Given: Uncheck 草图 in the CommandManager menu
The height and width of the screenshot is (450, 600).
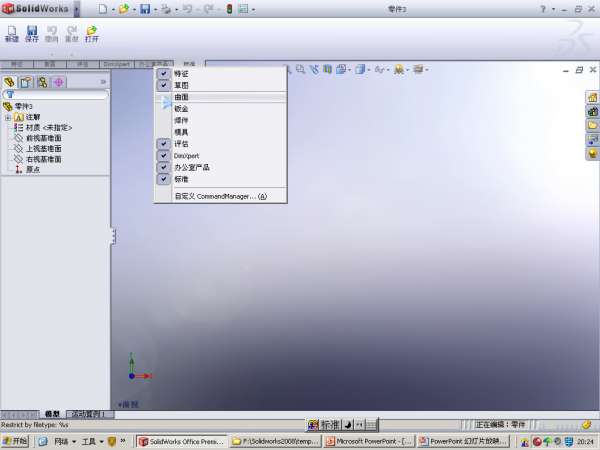Looking at the screenshot, I should pos(163,86).
